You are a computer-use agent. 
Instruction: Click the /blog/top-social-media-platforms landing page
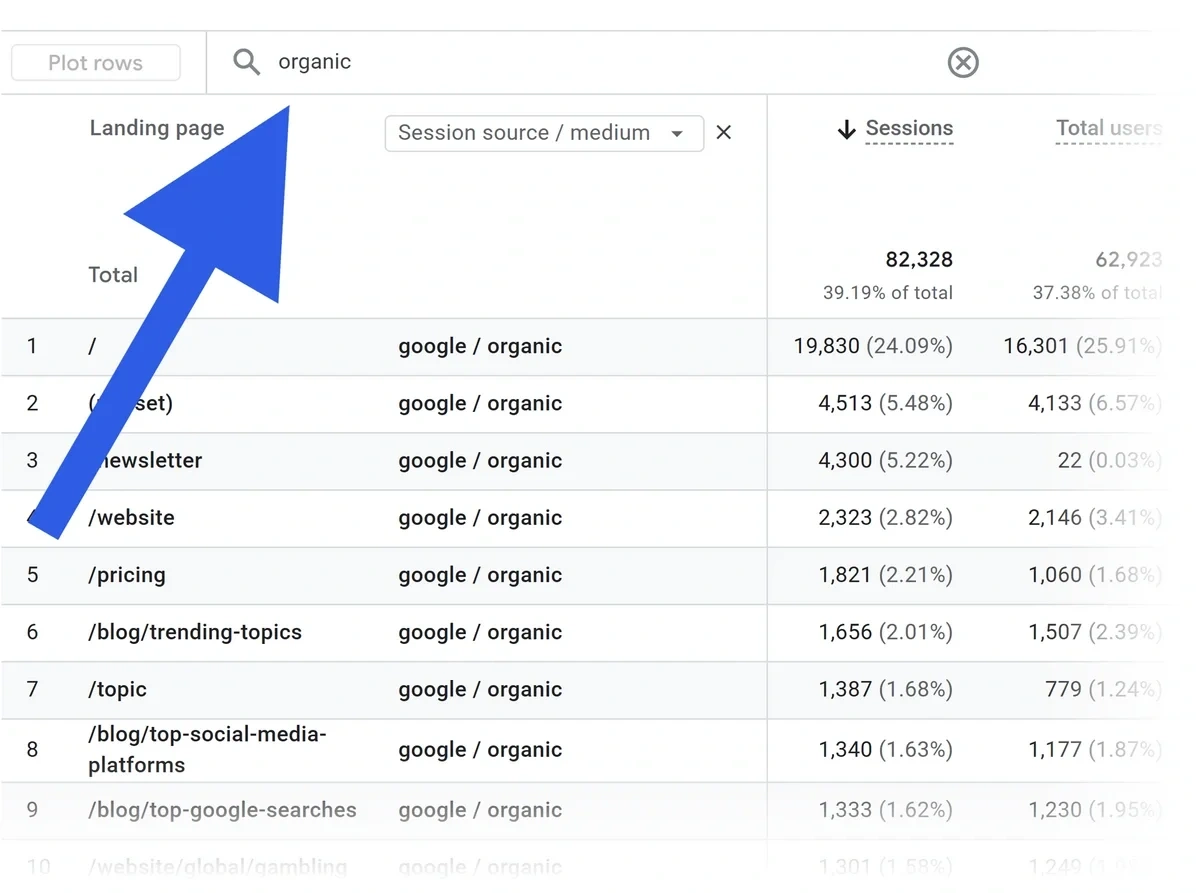[207, 750]
